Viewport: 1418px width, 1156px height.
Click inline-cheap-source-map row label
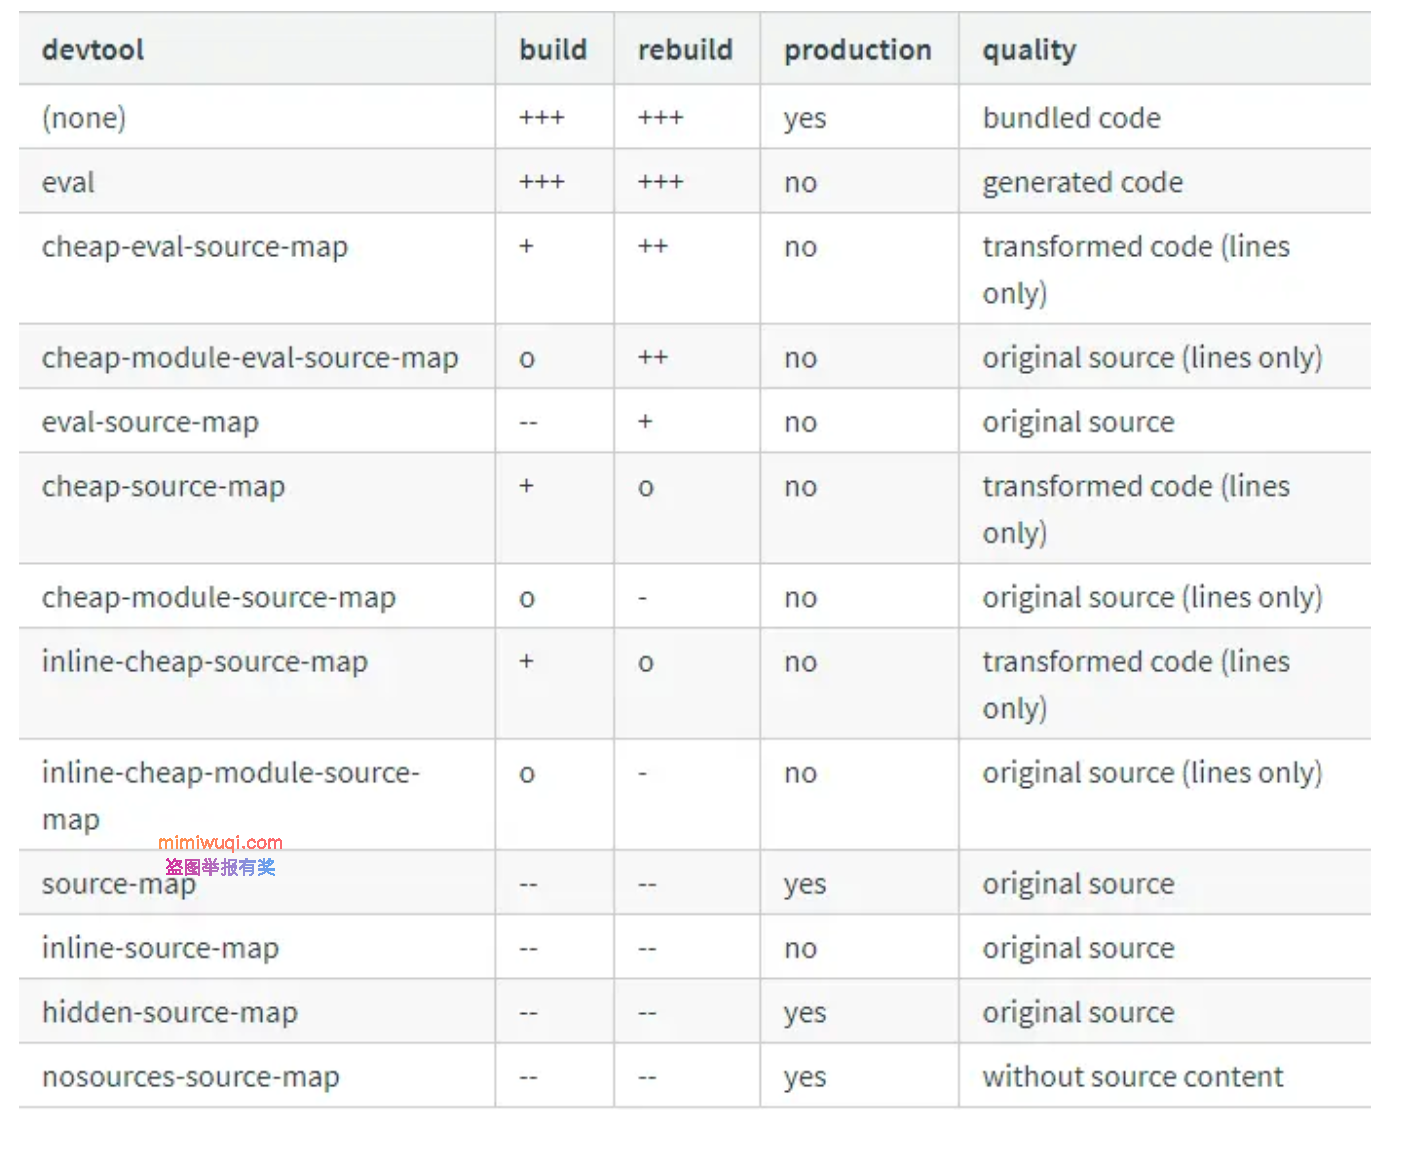[205, 662]
